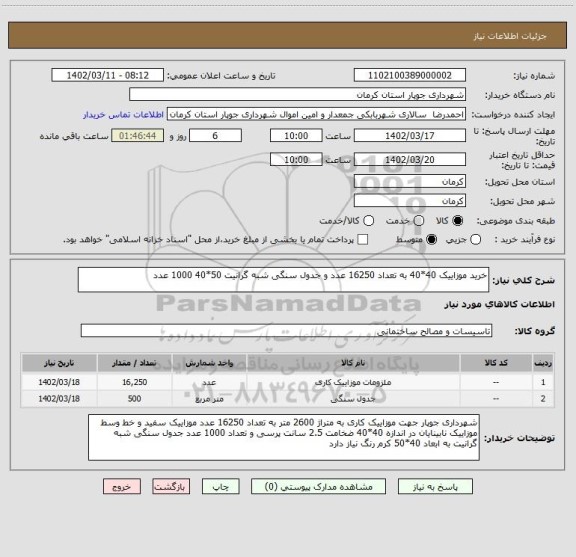
Task: Click the تاریخ نیاز column header
Action: (x=59, y=363)
